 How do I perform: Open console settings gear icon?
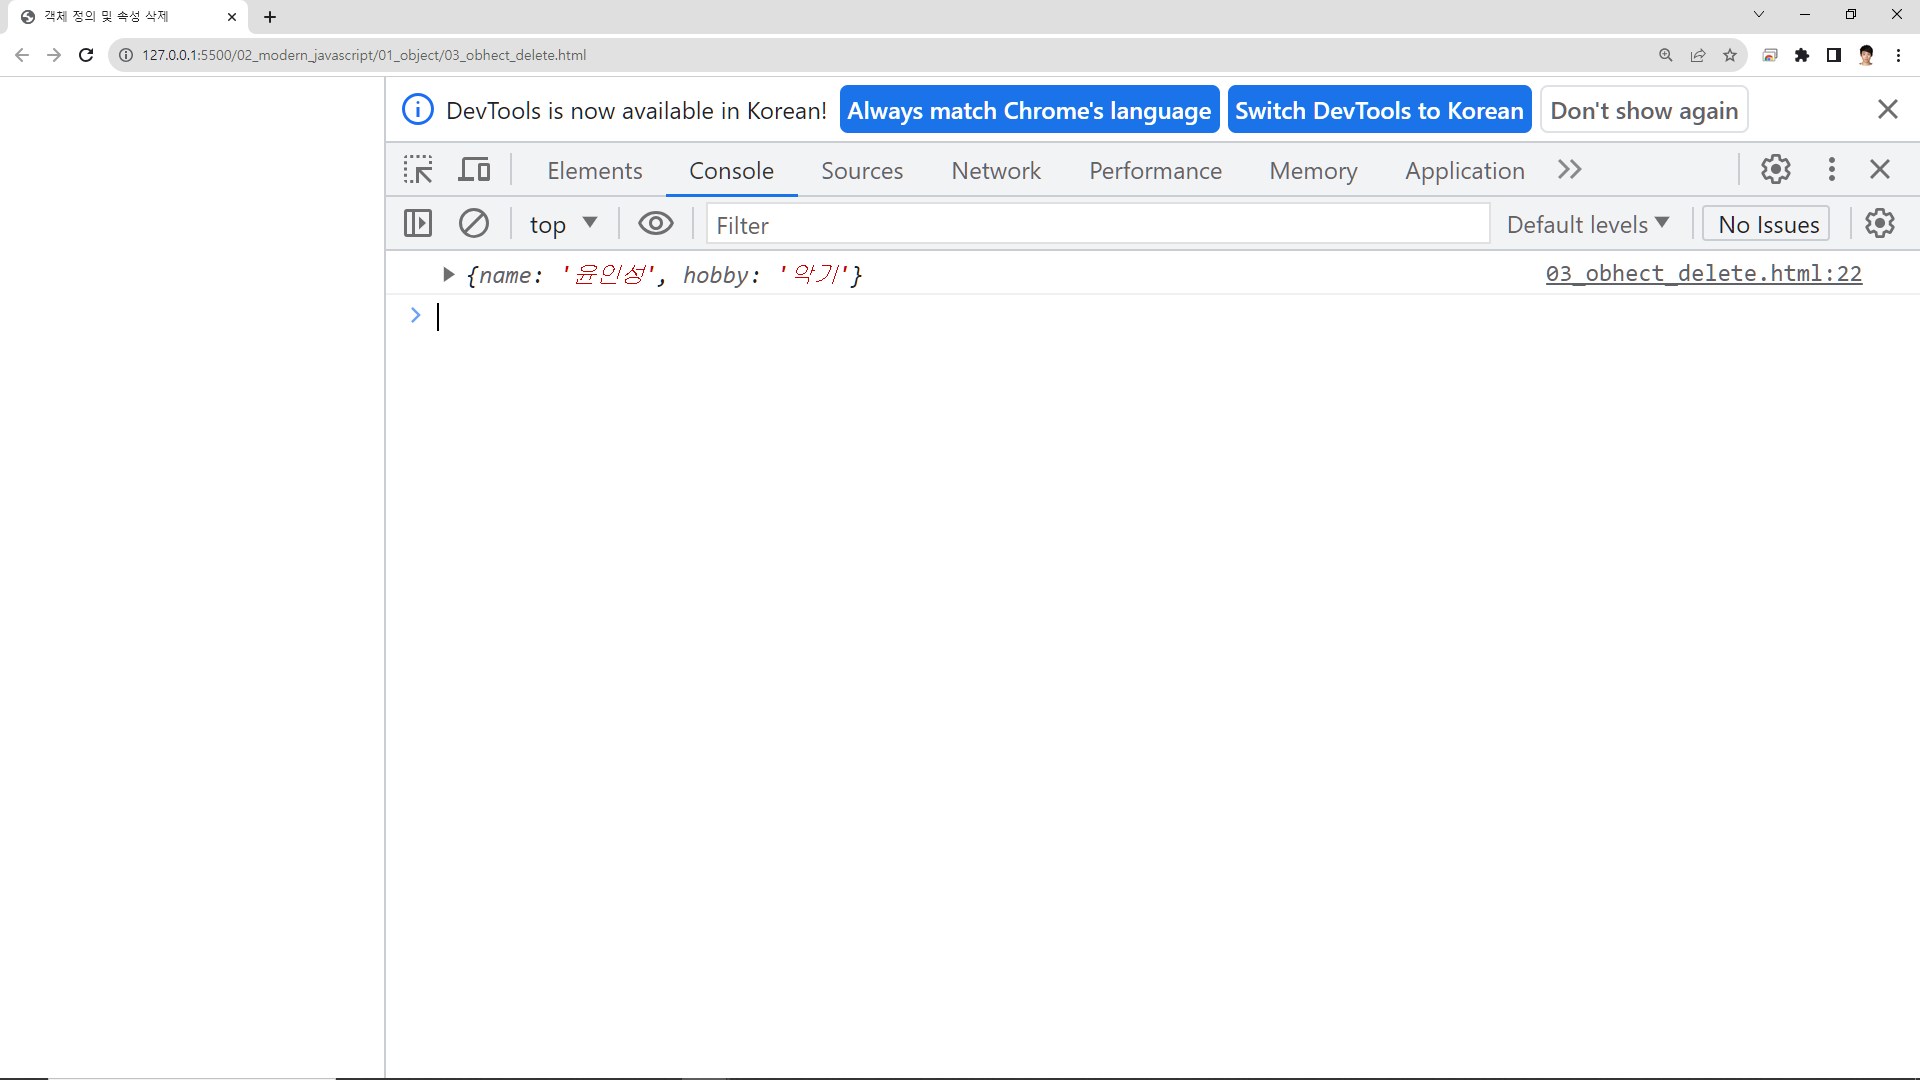coord(1880,223)
